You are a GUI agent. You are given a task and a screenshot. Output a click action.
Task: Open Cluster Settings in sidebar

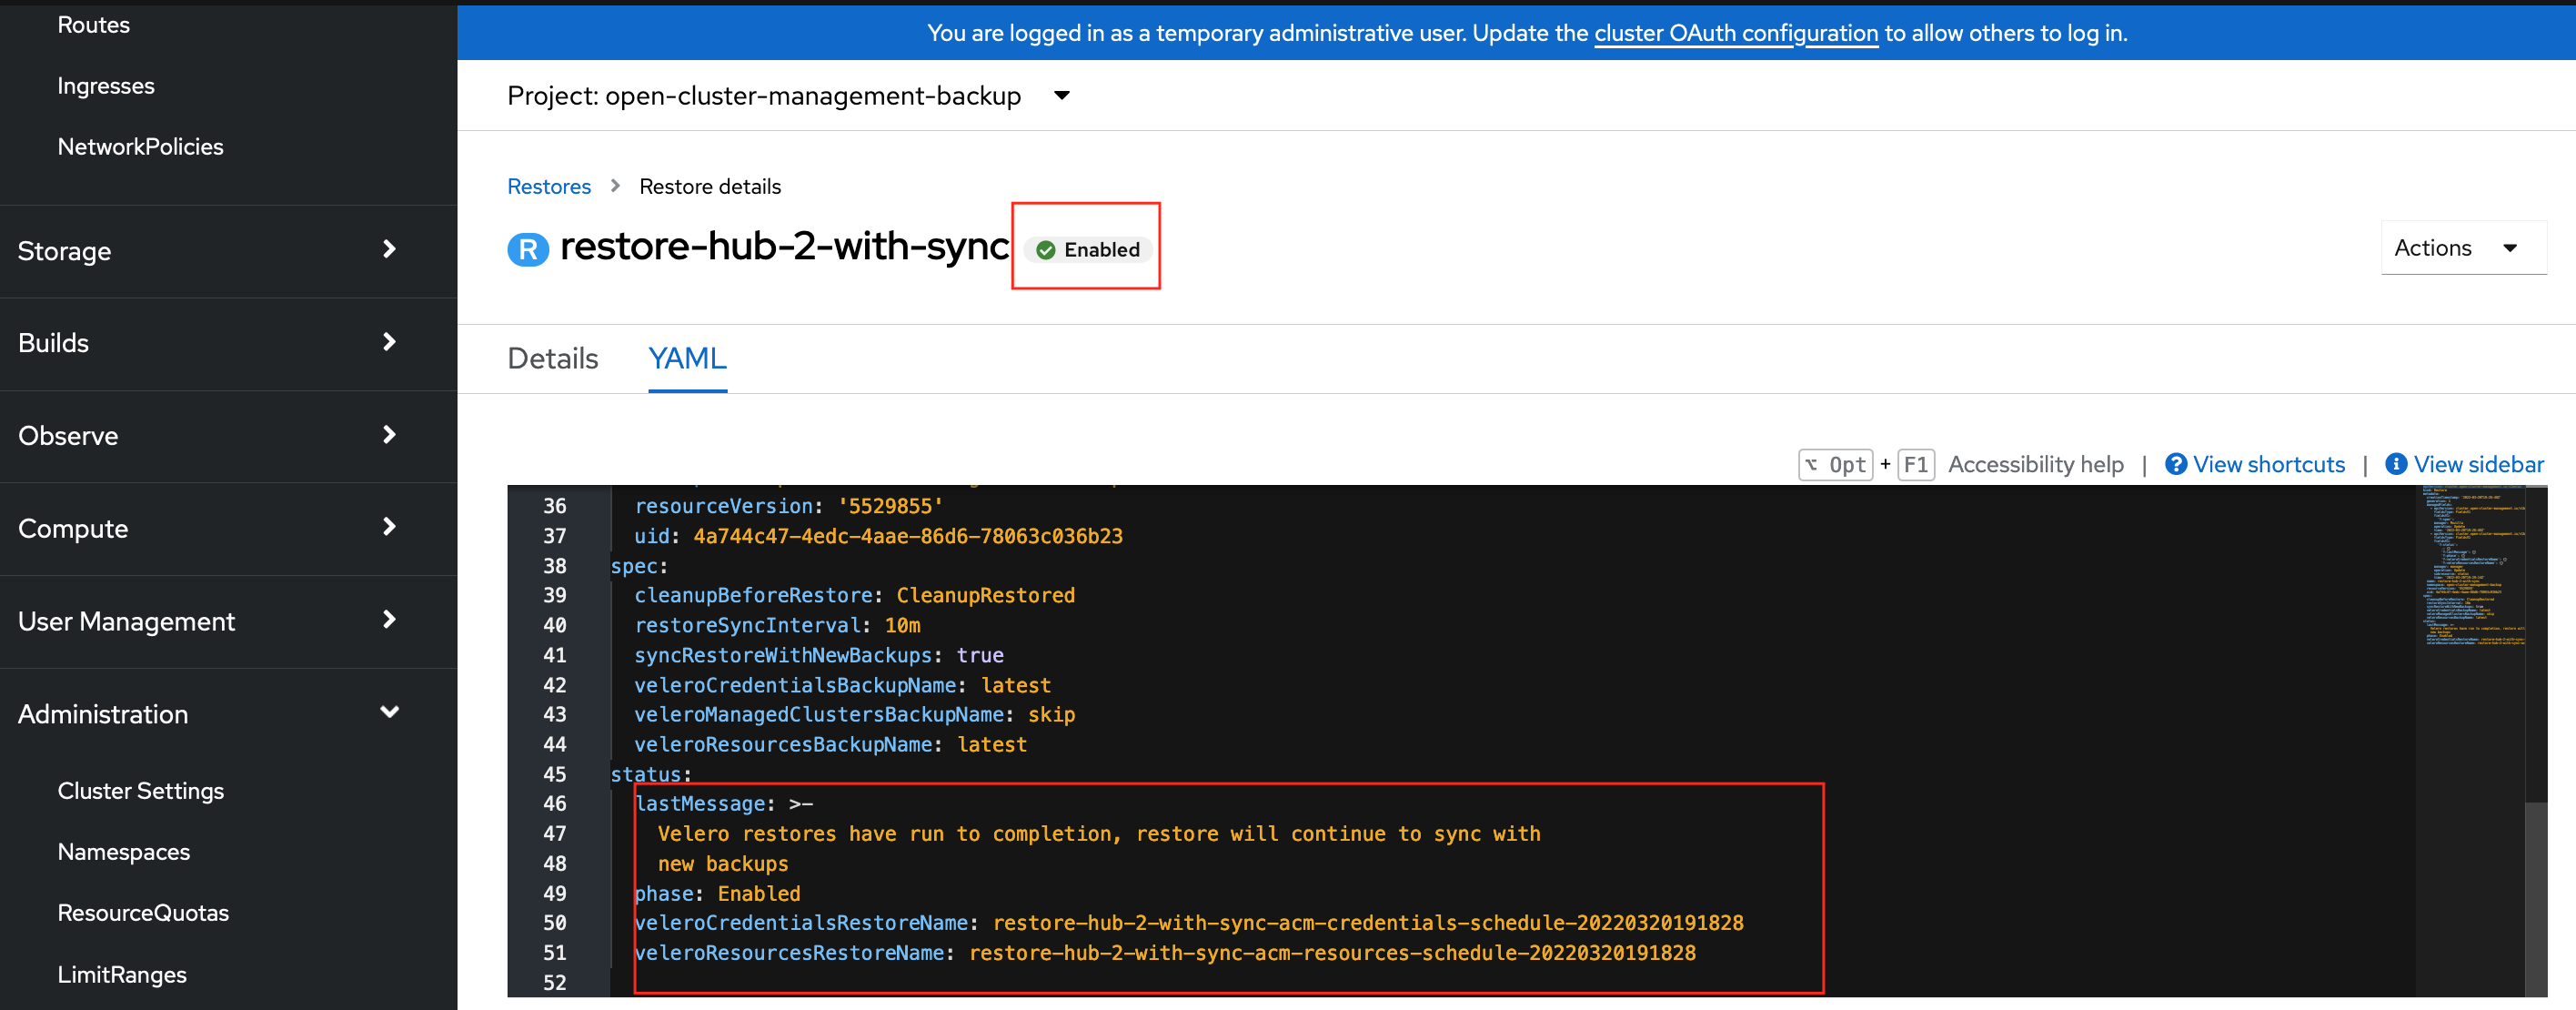coord(141,791)
